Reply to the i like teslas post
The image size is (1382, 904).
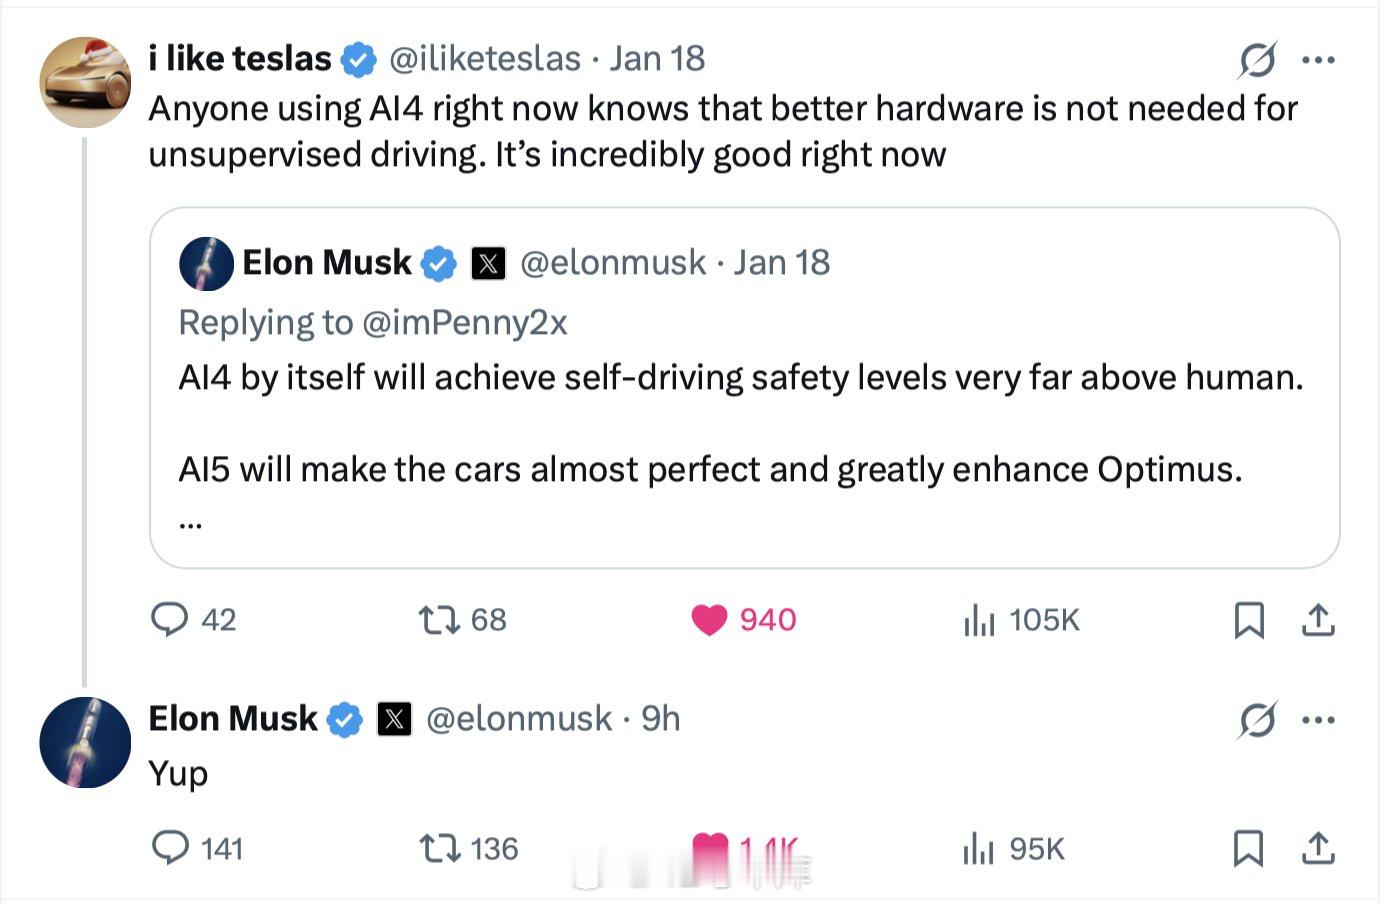(170, 620)
